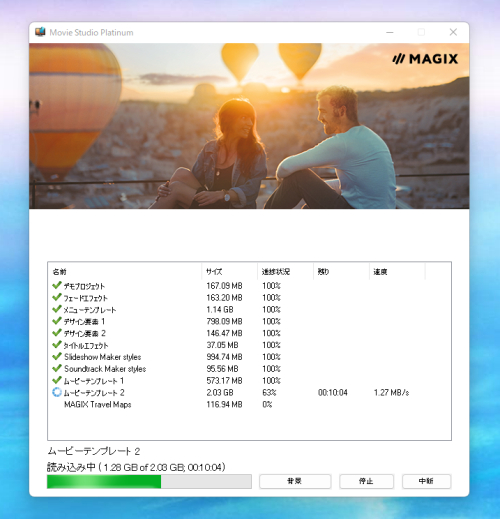Click the 167.09 MB size value
Viewport: 500px width, 519px height.
click(224, 286)
